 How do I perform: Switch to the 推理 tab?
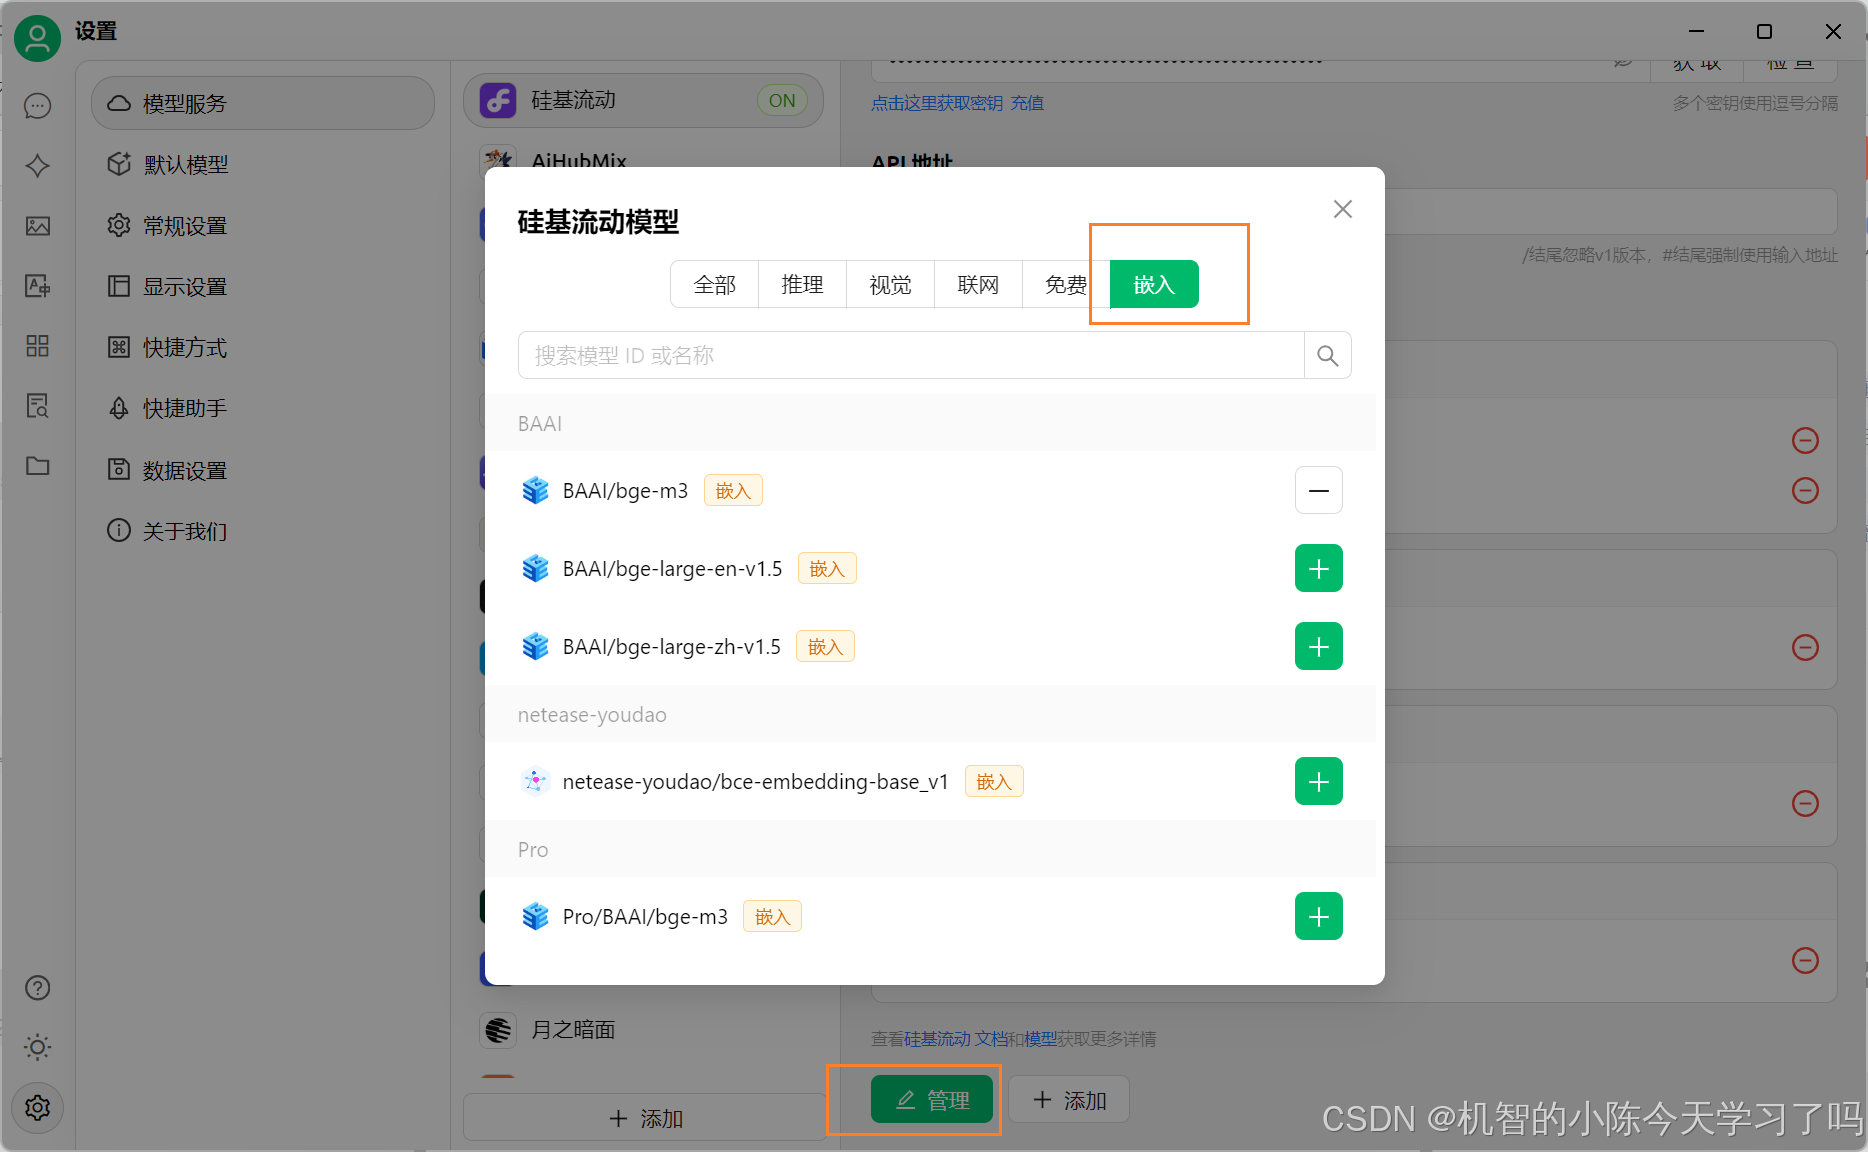pyautogui.click(x=803, y=285)
